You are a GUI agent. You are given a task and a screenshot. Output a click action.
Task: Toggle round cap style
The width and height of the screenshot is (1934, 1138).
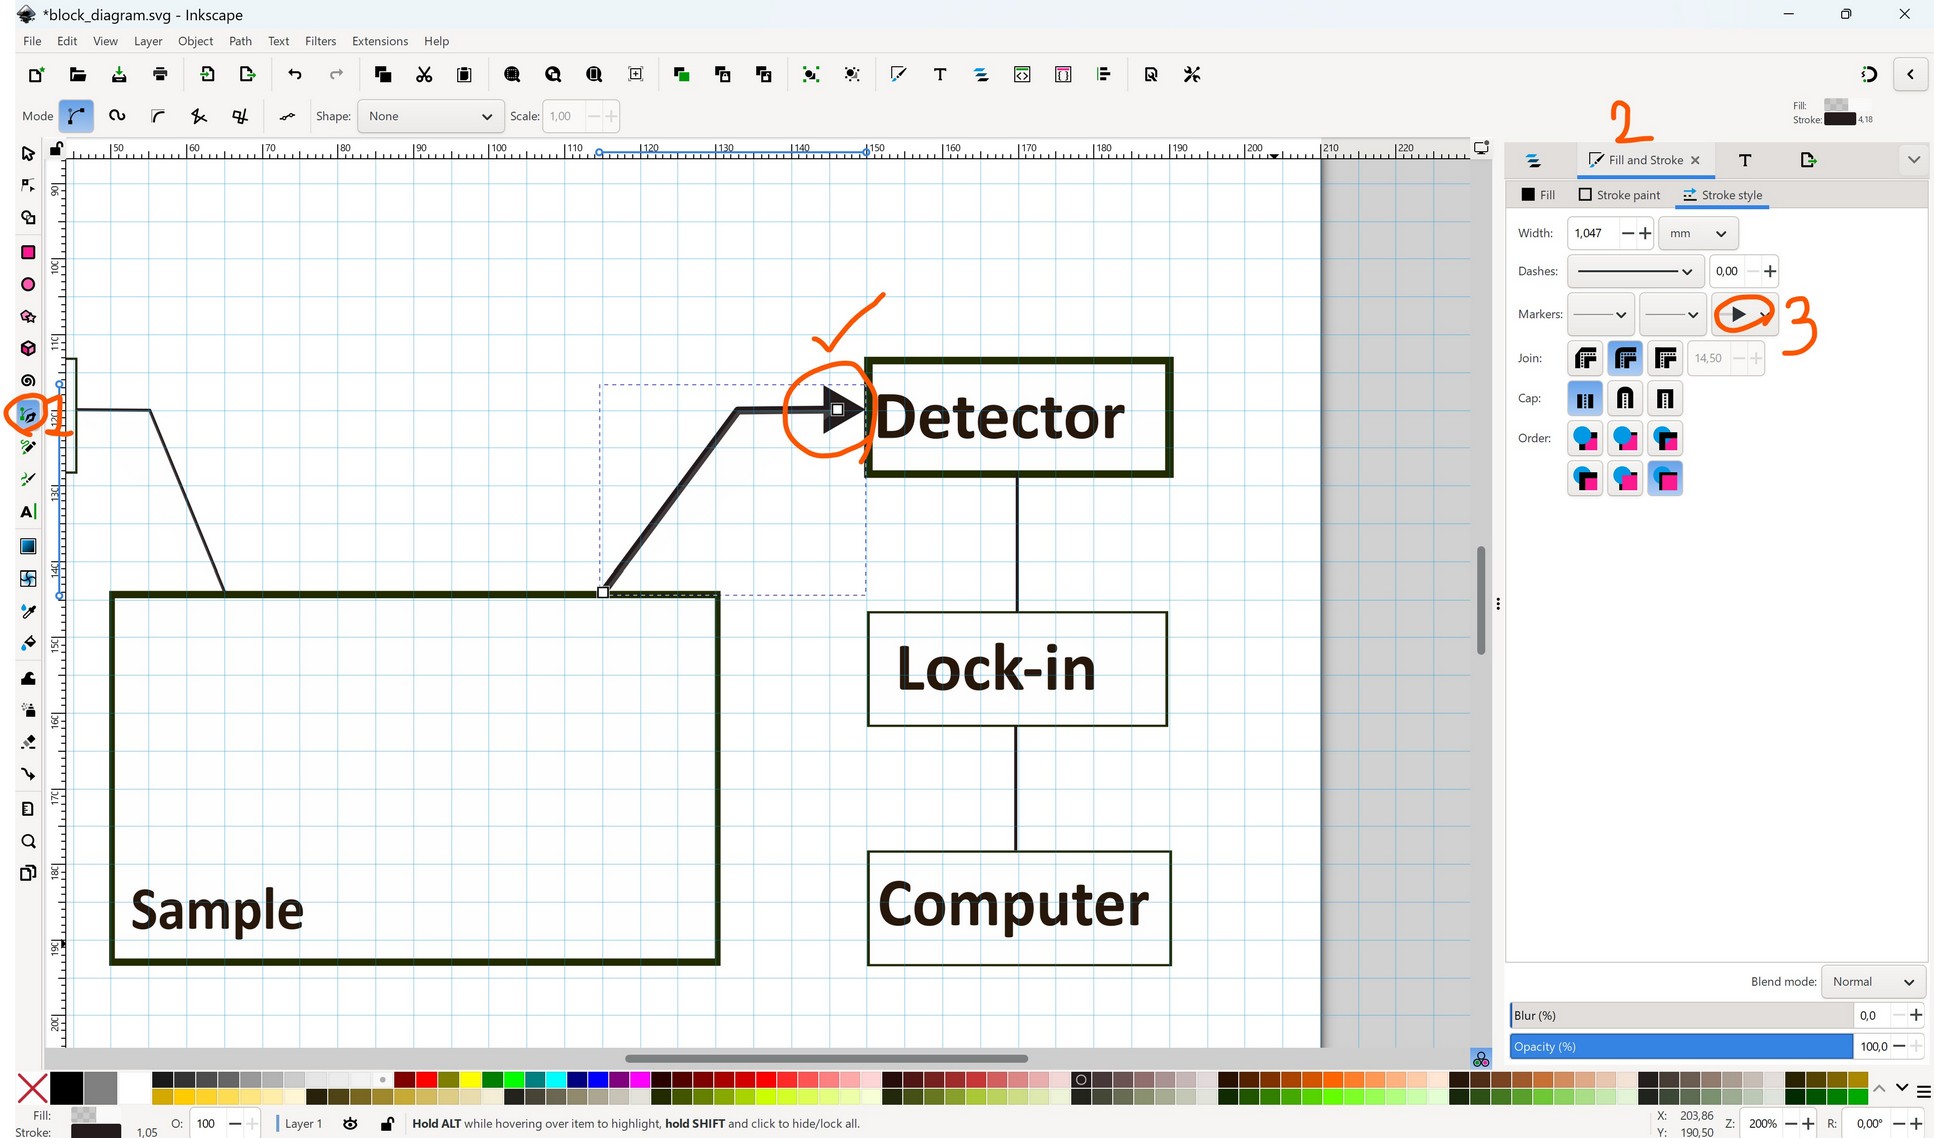(x=1625, y=399)
